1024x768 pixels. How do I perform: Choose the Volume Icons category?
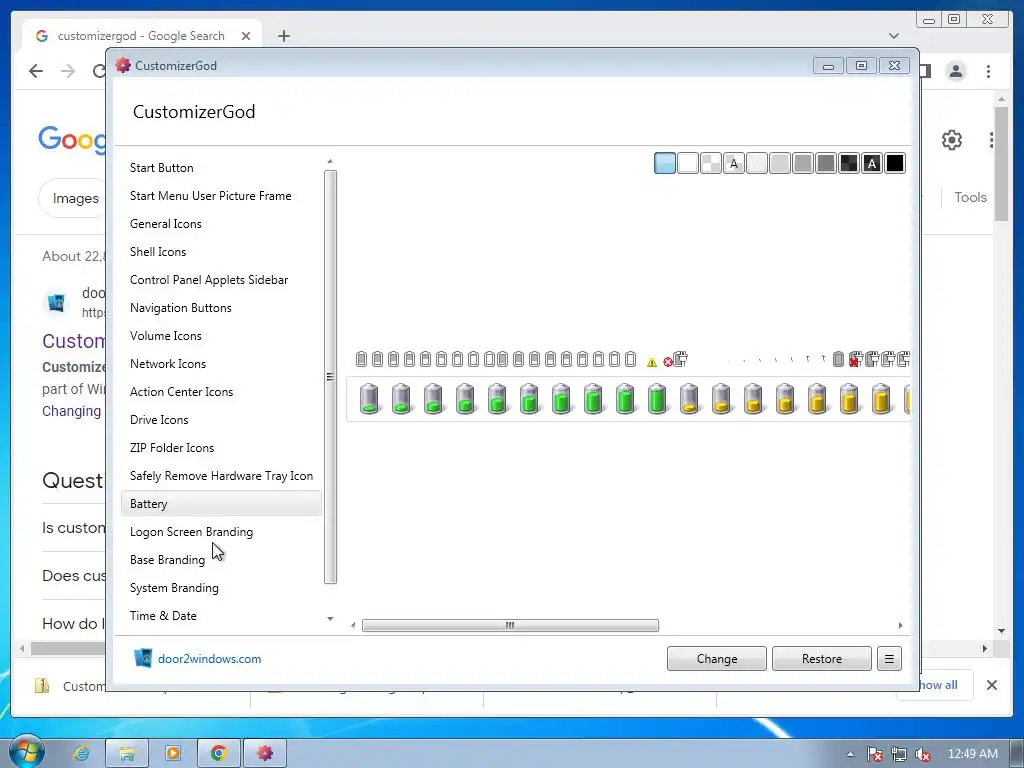point(166,336)
